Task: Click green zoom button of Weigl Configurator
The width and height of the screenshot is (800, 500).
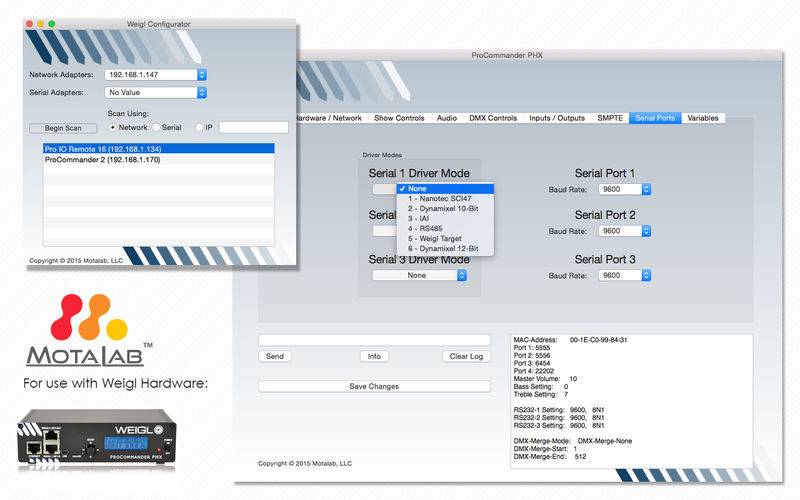Action: [52, 24]
